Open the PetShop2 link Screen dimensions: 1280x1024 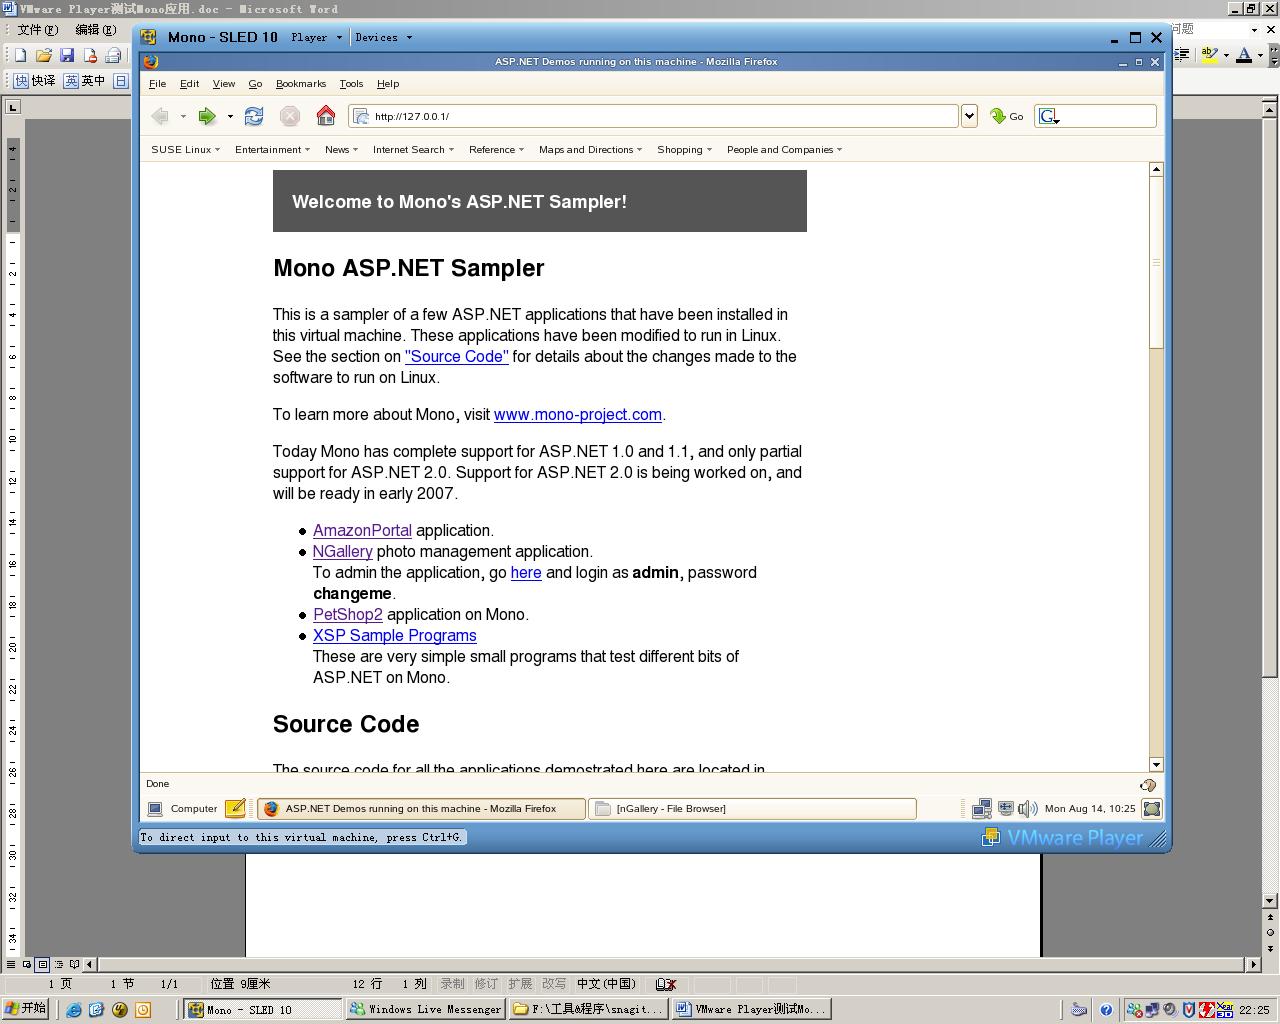pyautogui.click(x=348, y=615)
